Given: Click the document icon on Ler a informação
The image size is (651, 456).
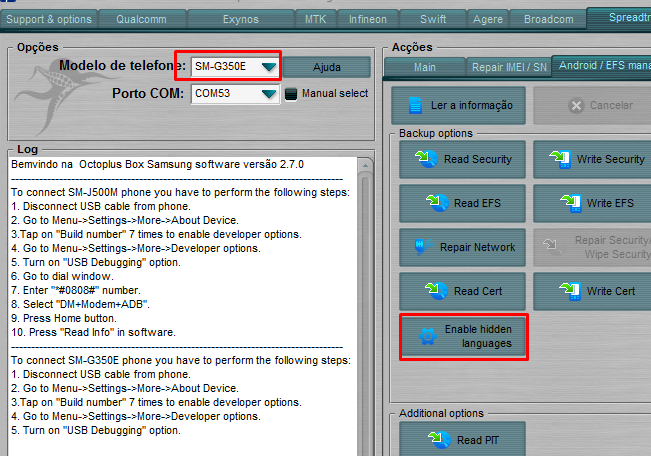Looking at the screenshot, I should pyautogui.click(x=415, y=105).
